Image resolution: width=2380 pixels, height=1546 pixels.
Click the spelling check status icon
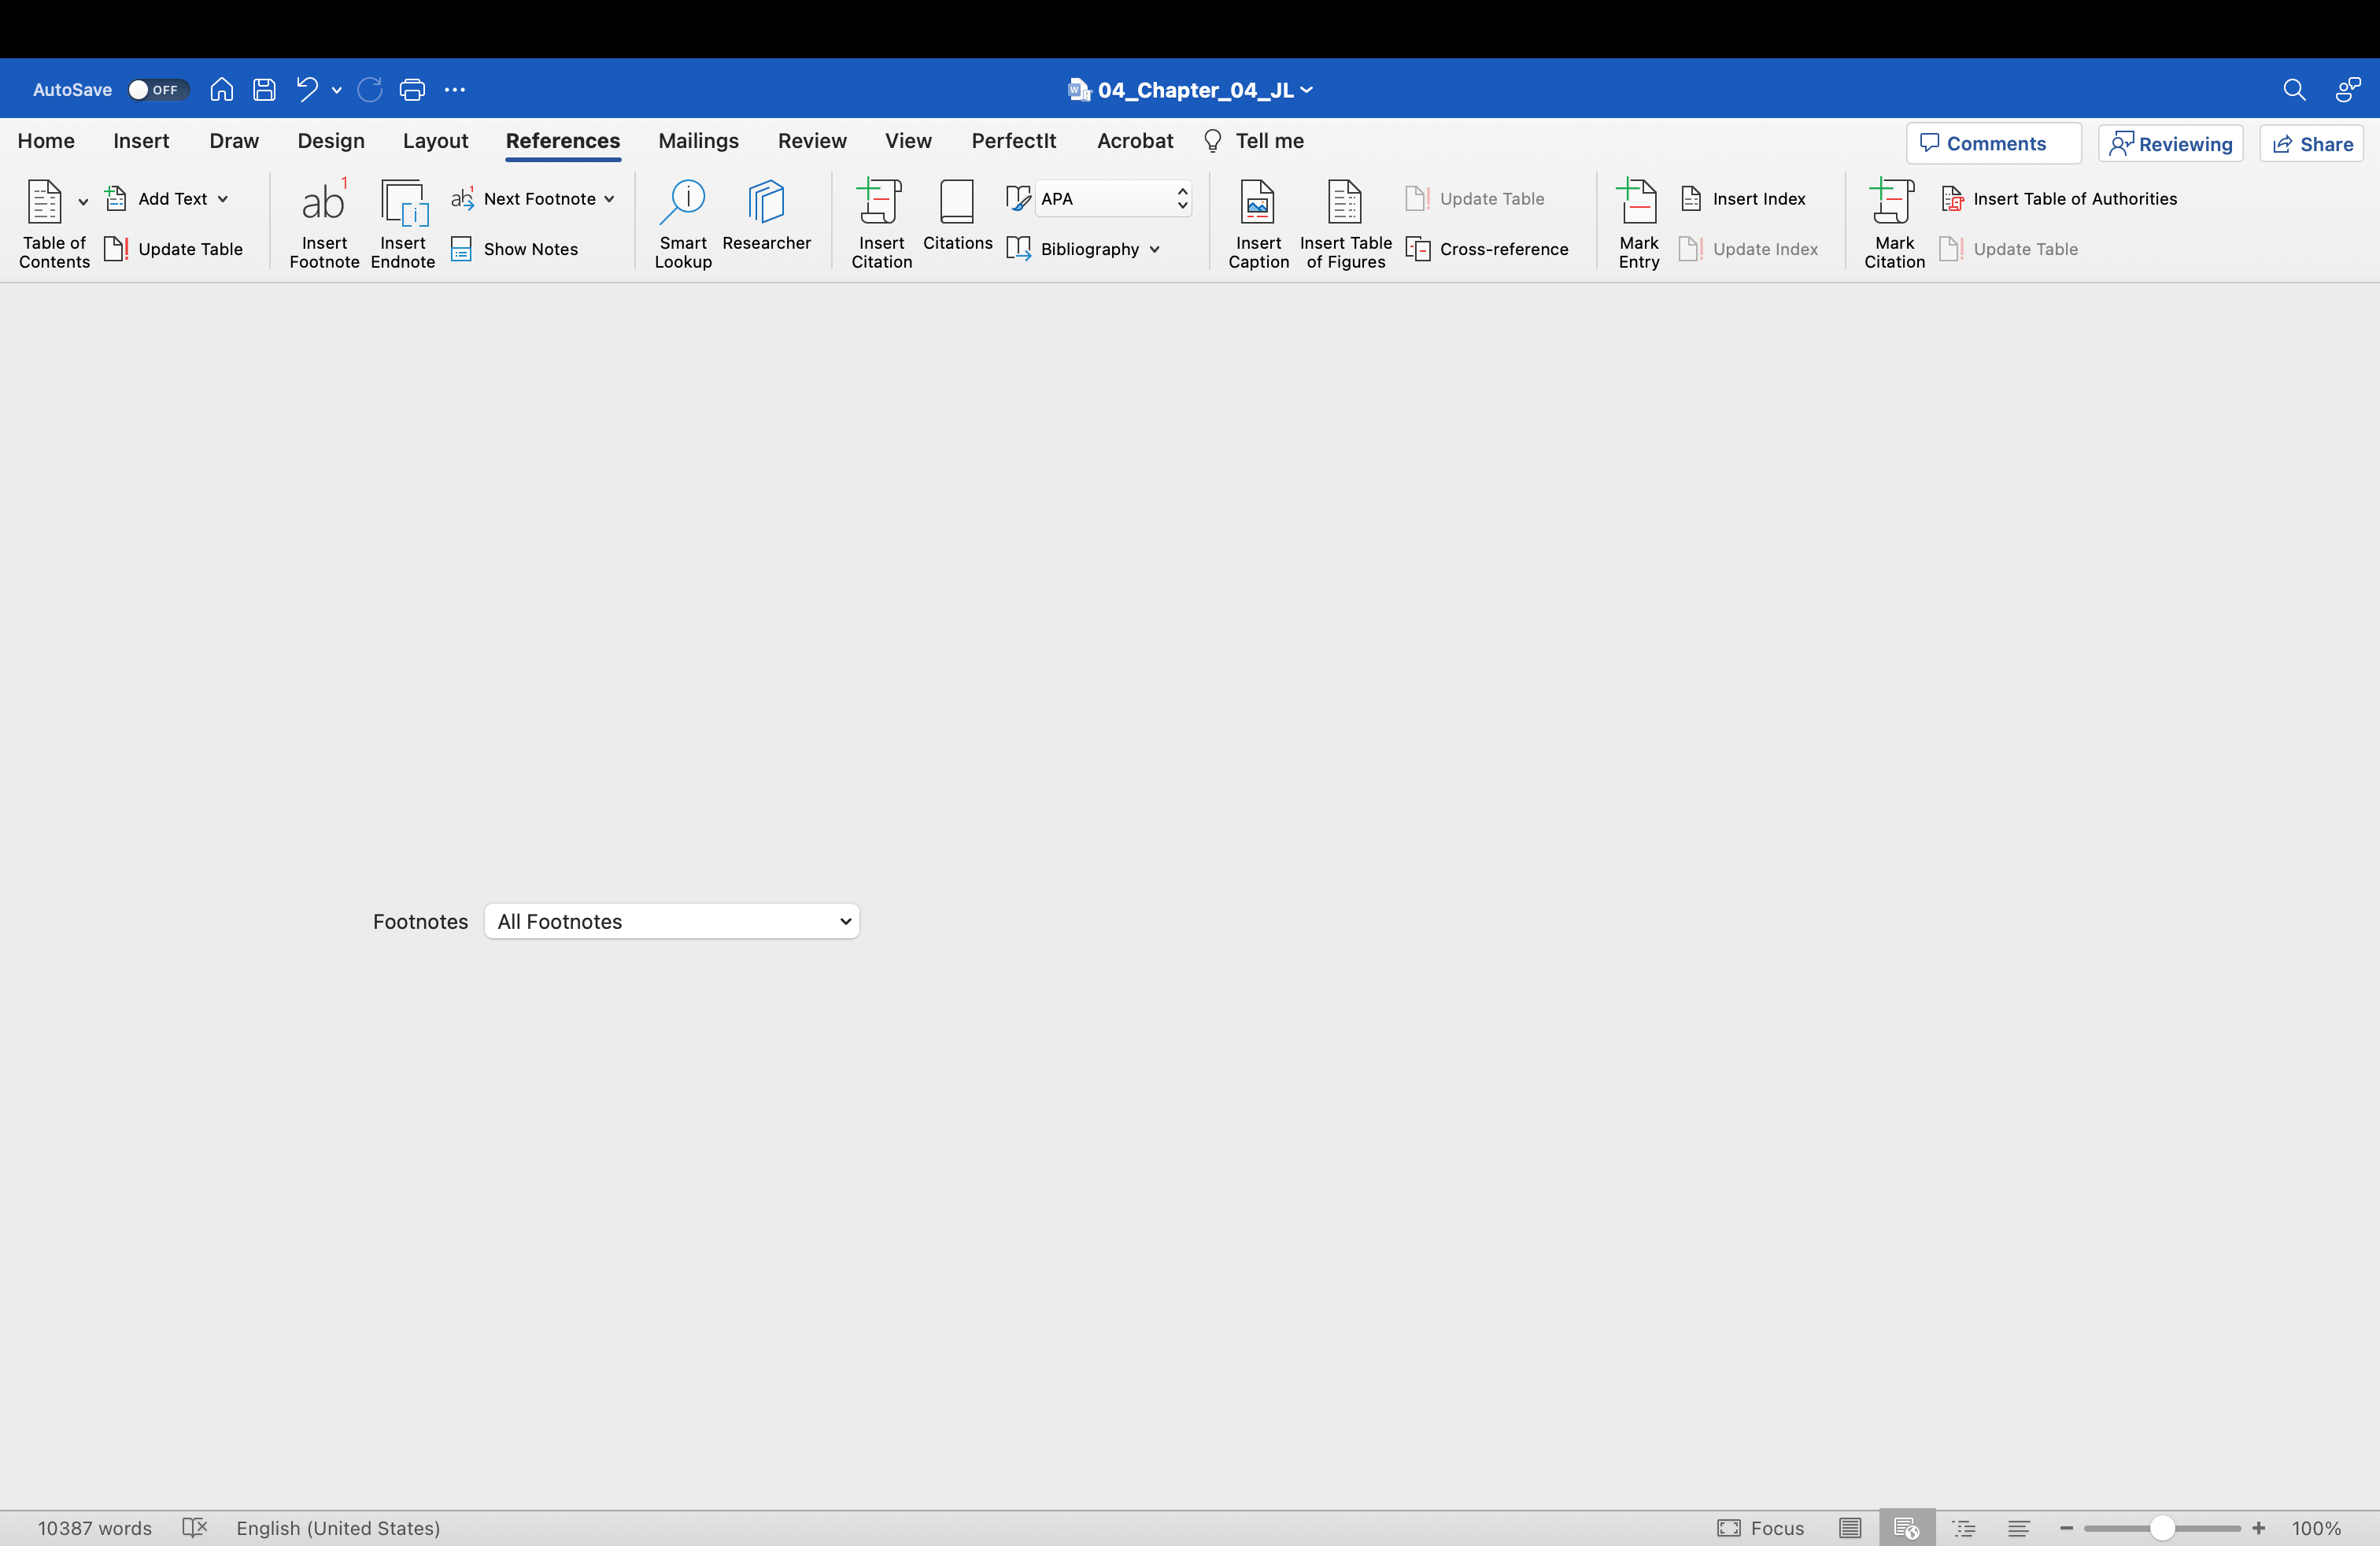[x=194, y=1527]
